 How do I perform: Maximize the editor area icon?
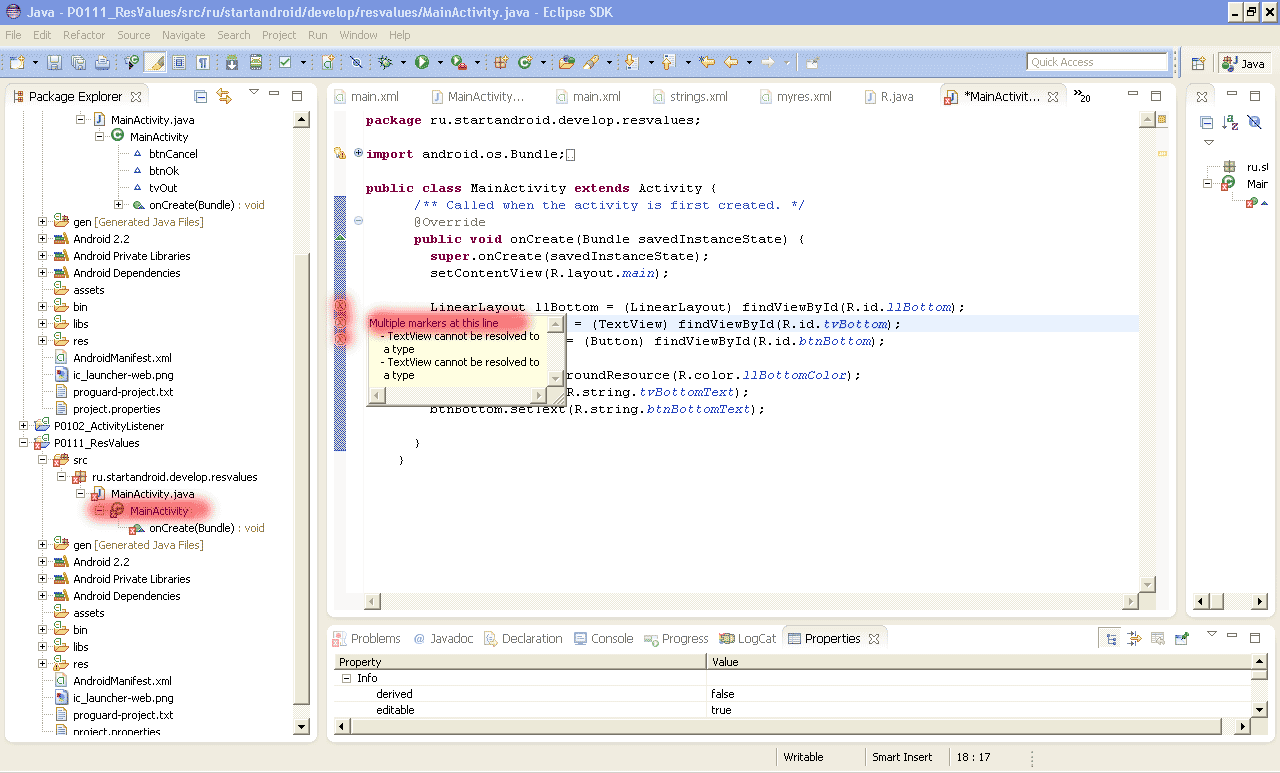pyautogui.click(x=1156, y=96)
